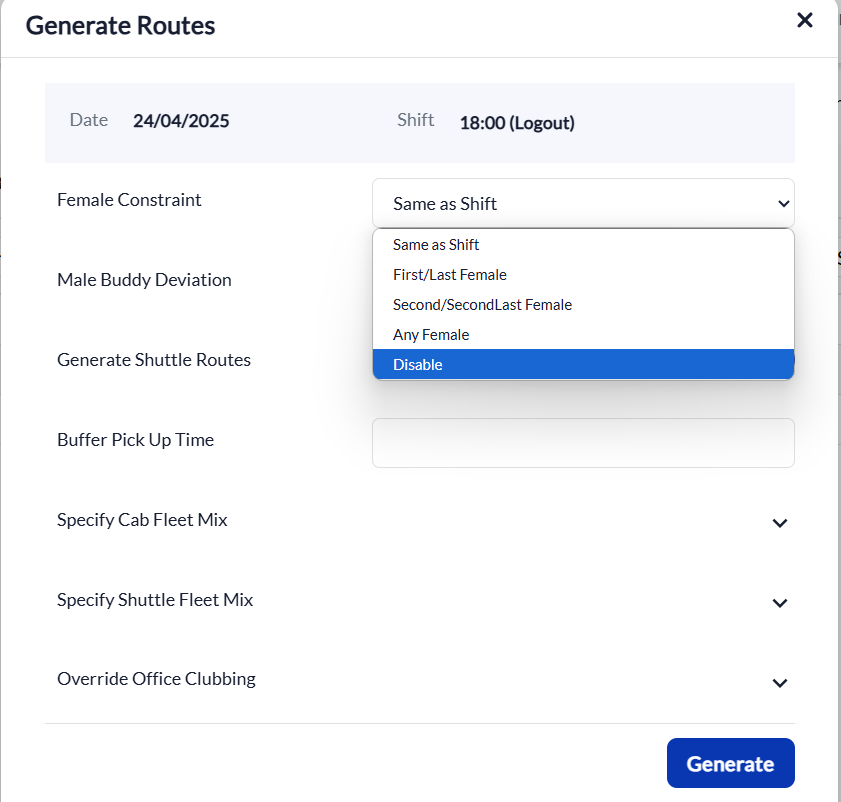Focus the Buffer Pick Up Time field
The image size is (841, 802).
[x=583, y=443]
